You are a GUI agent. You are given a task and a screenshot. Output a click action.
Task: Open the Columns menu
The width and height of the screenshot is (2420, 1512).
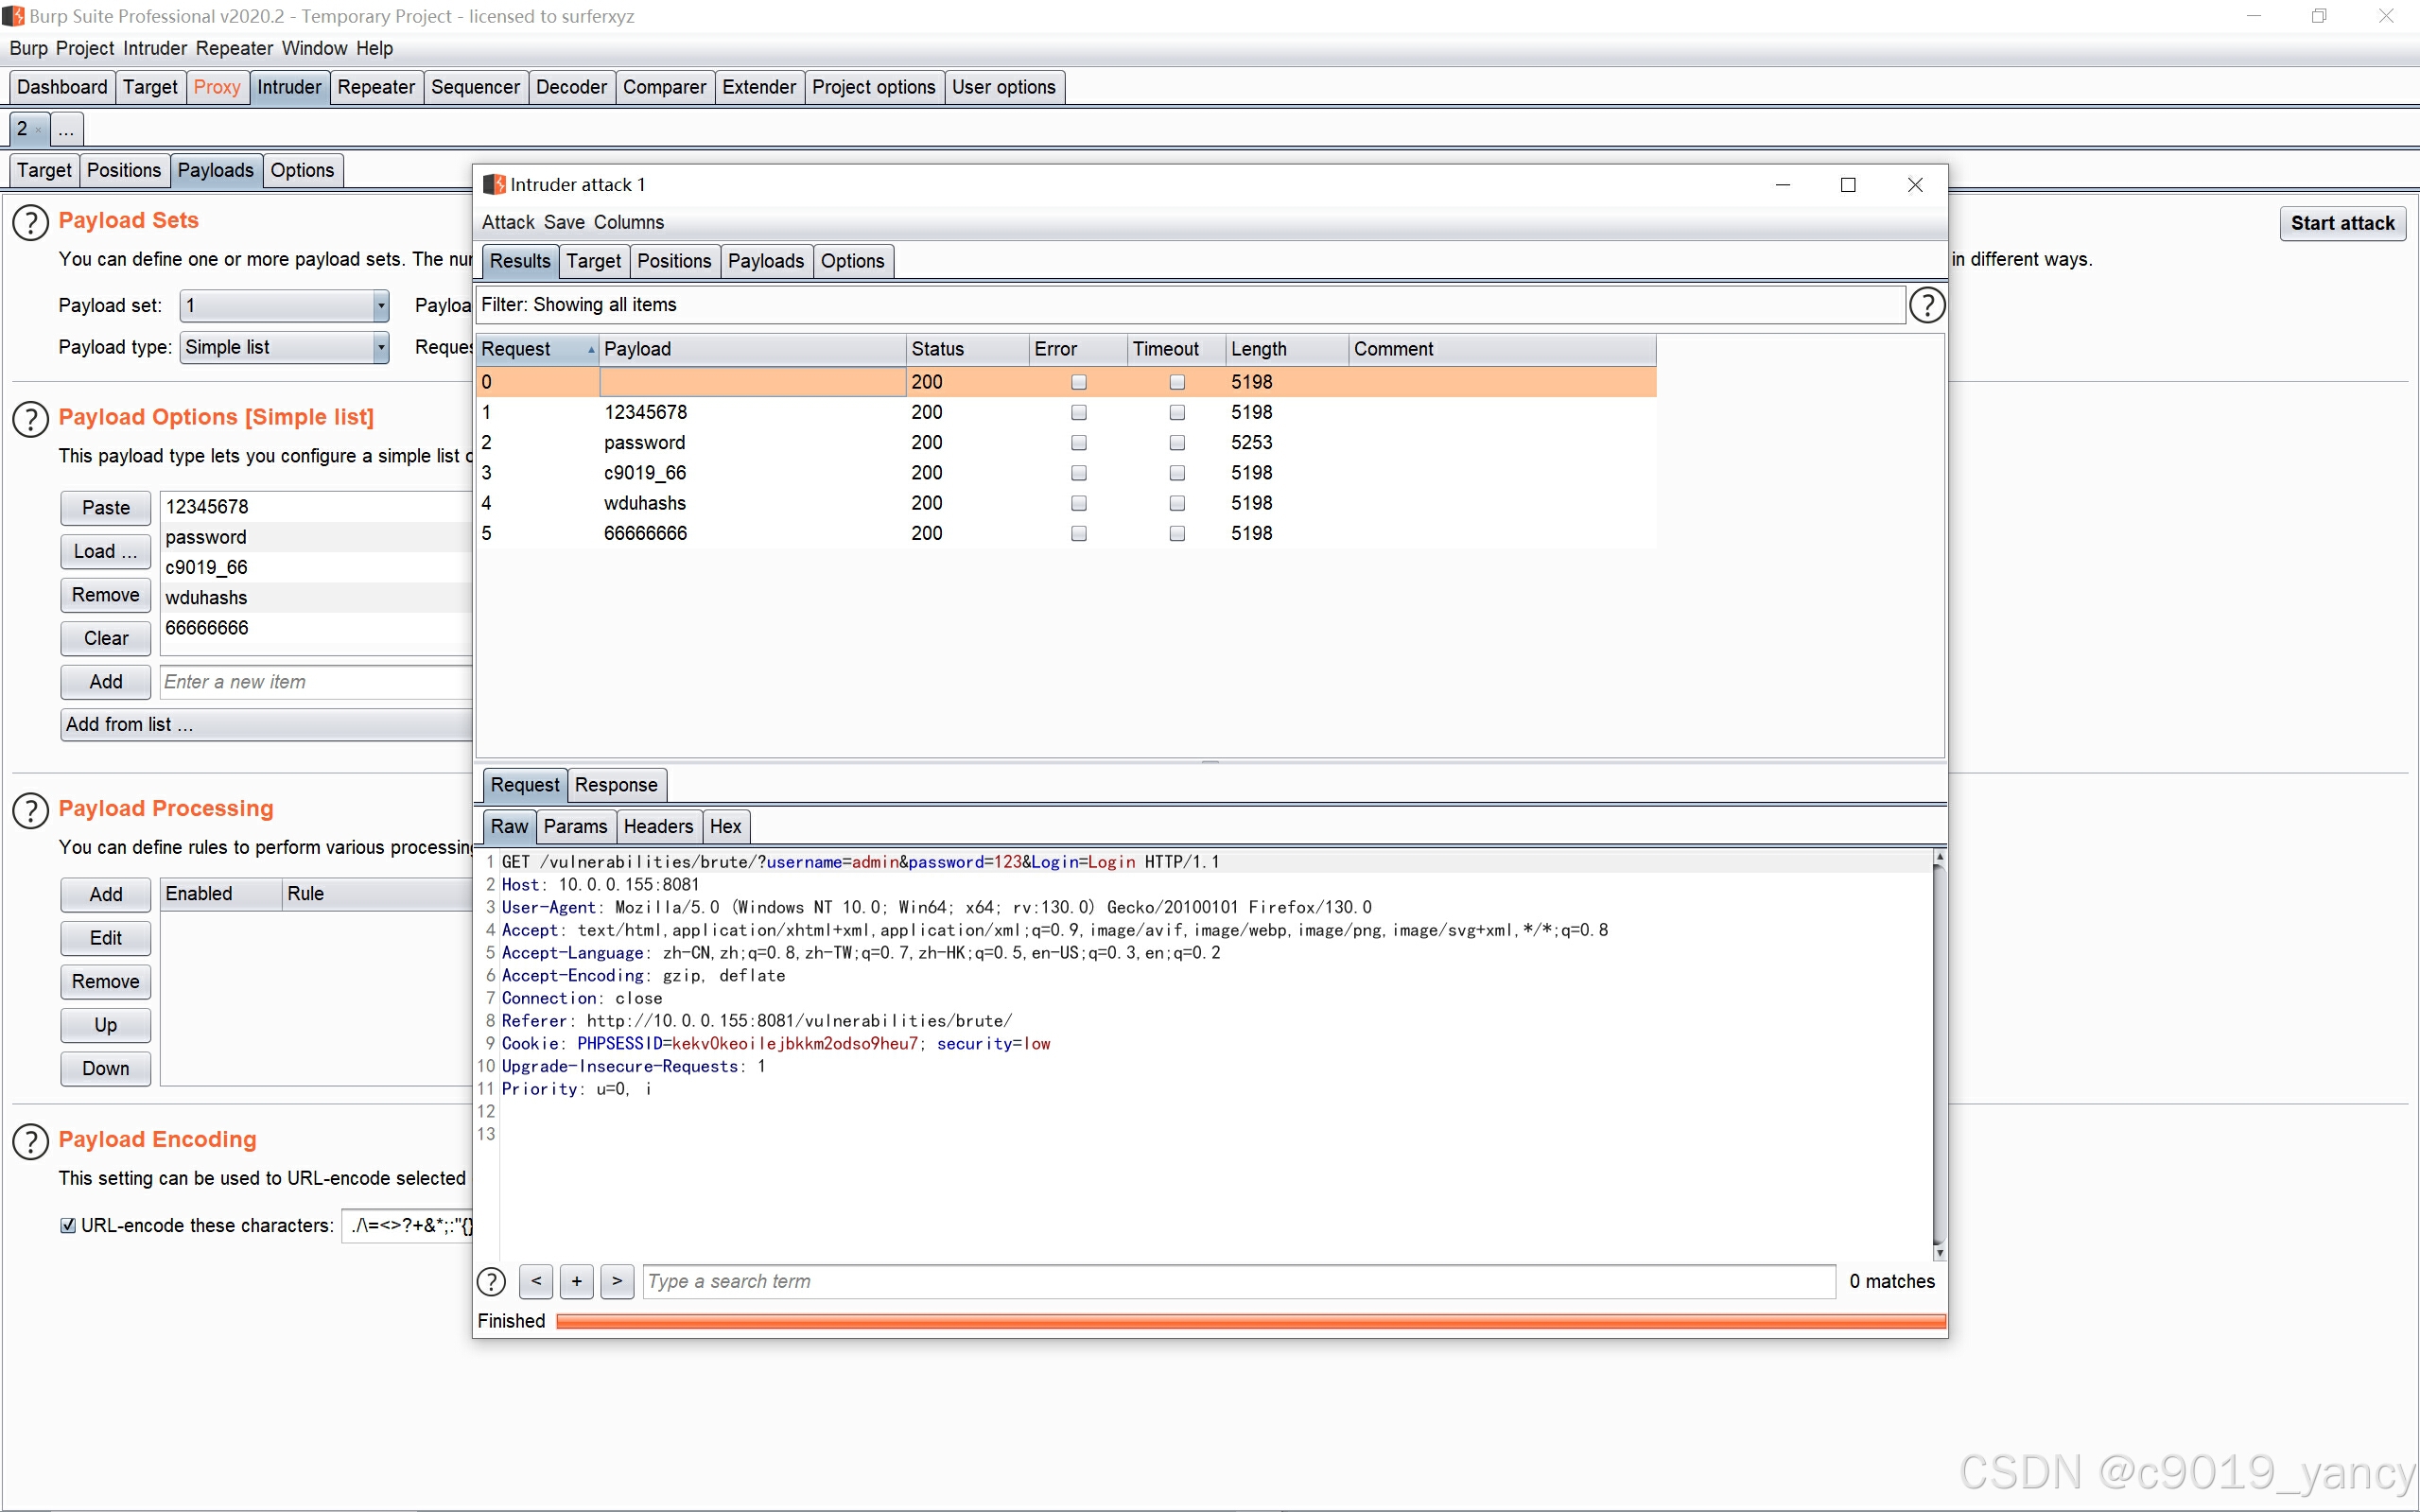pos(628,222)
